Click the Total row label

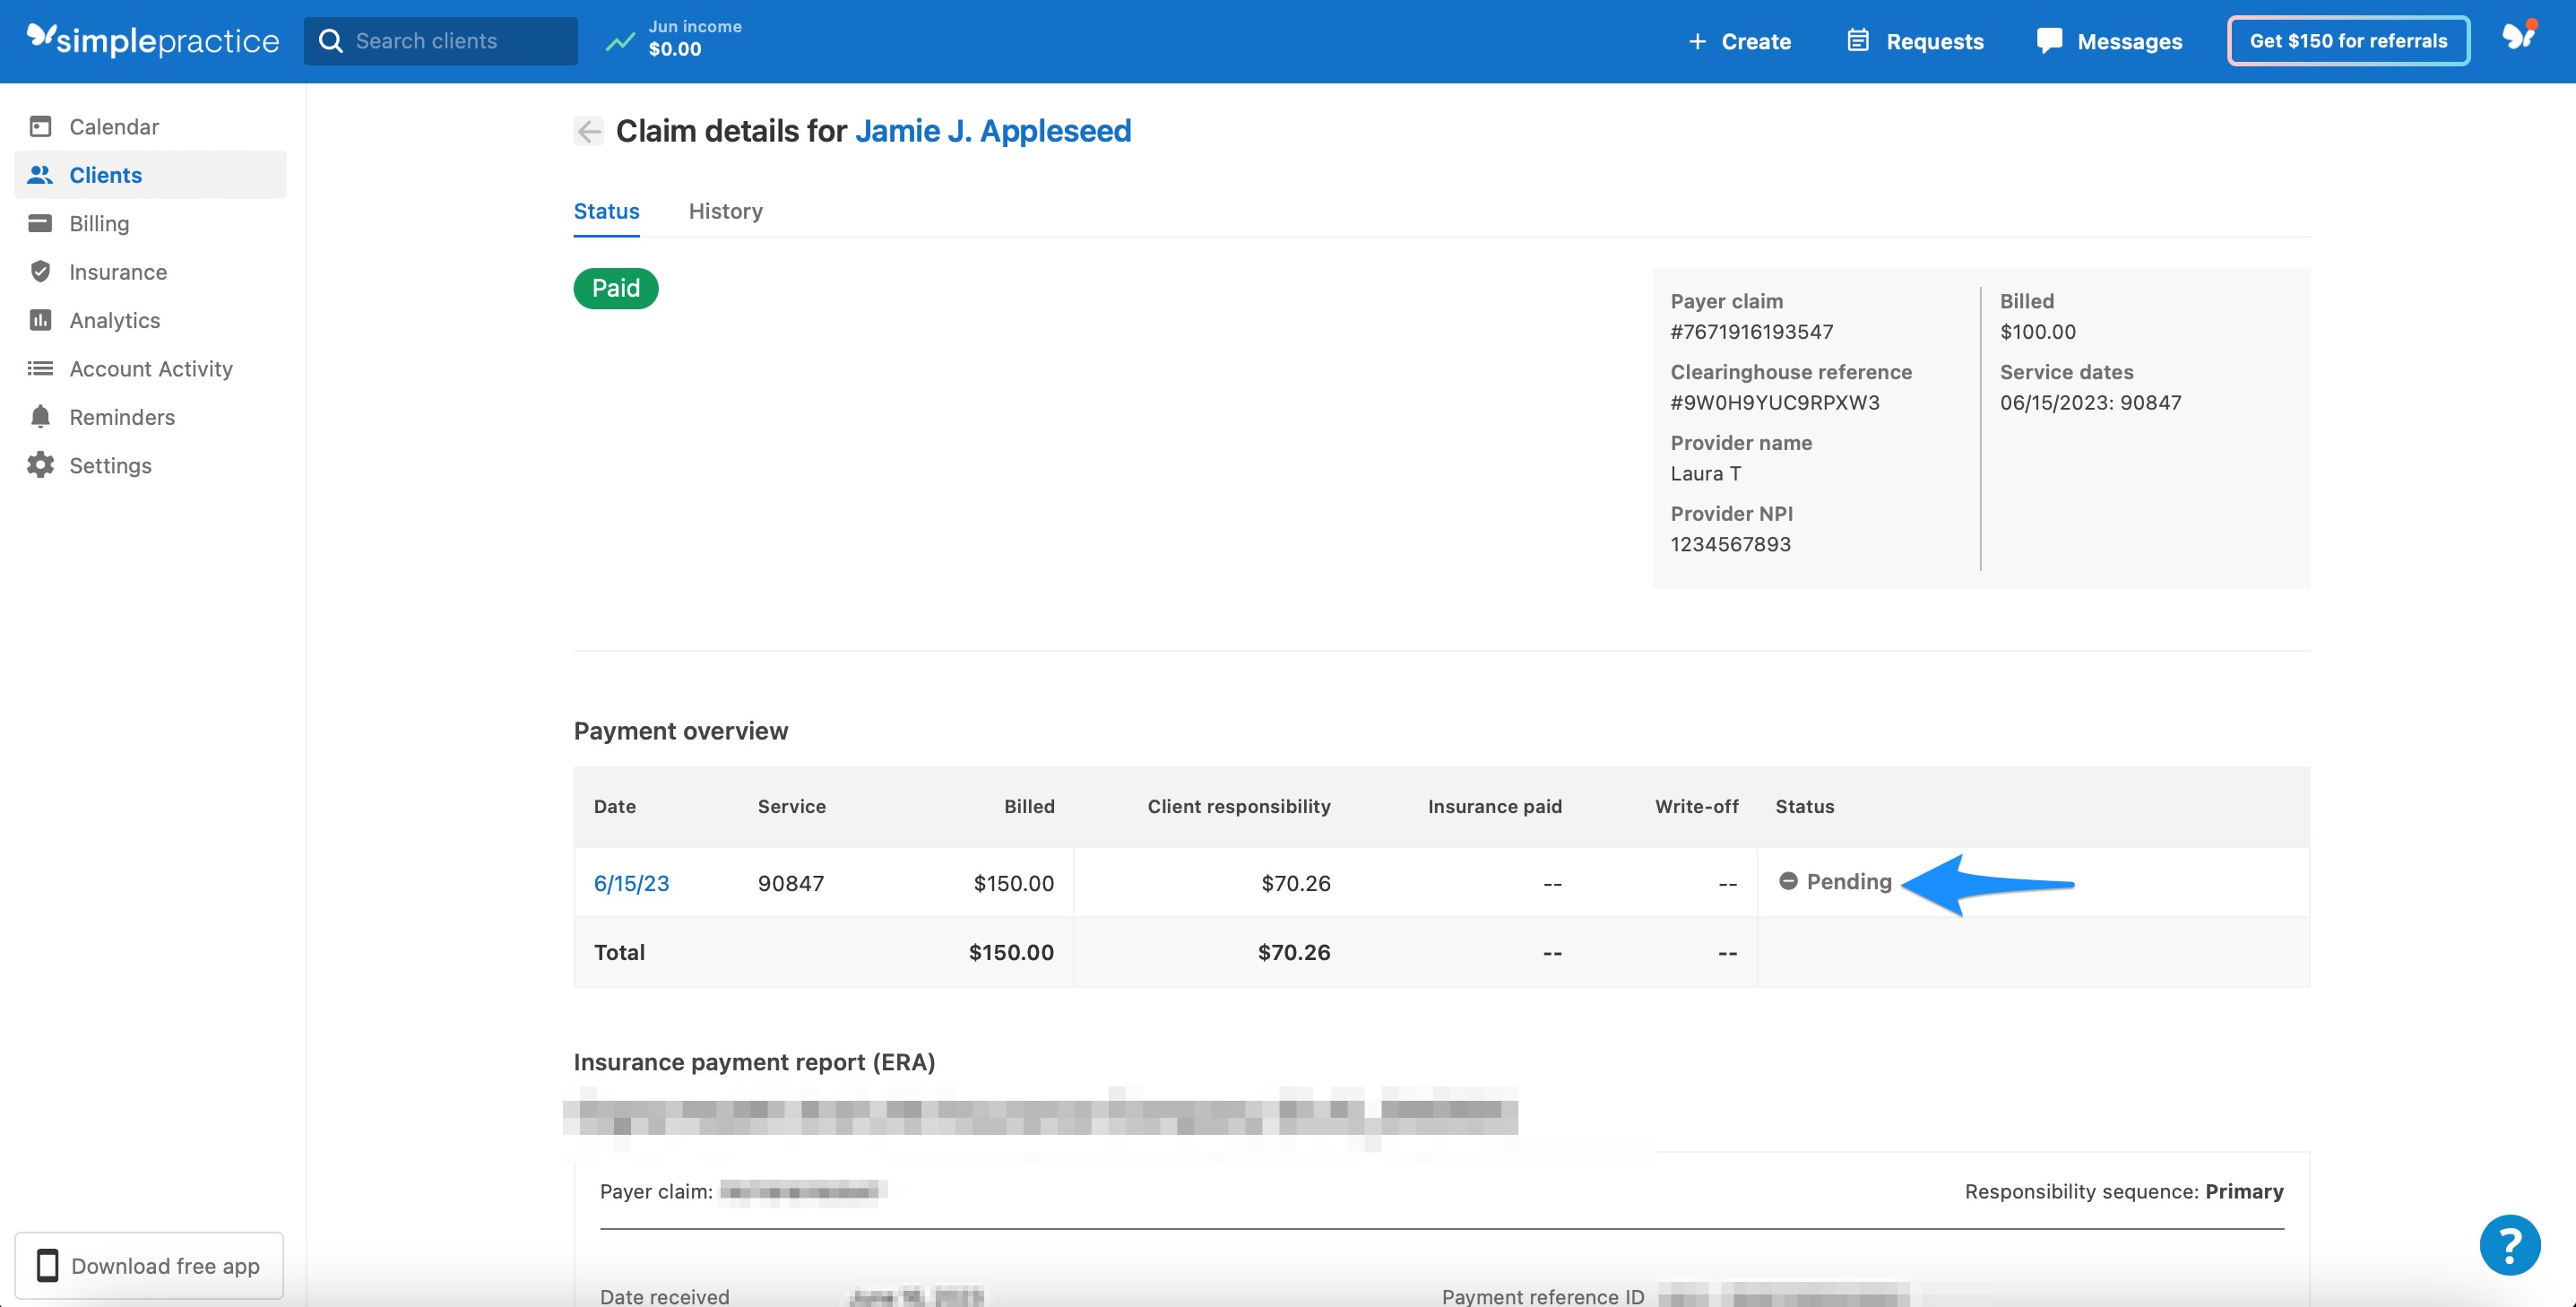coord(619,952)
